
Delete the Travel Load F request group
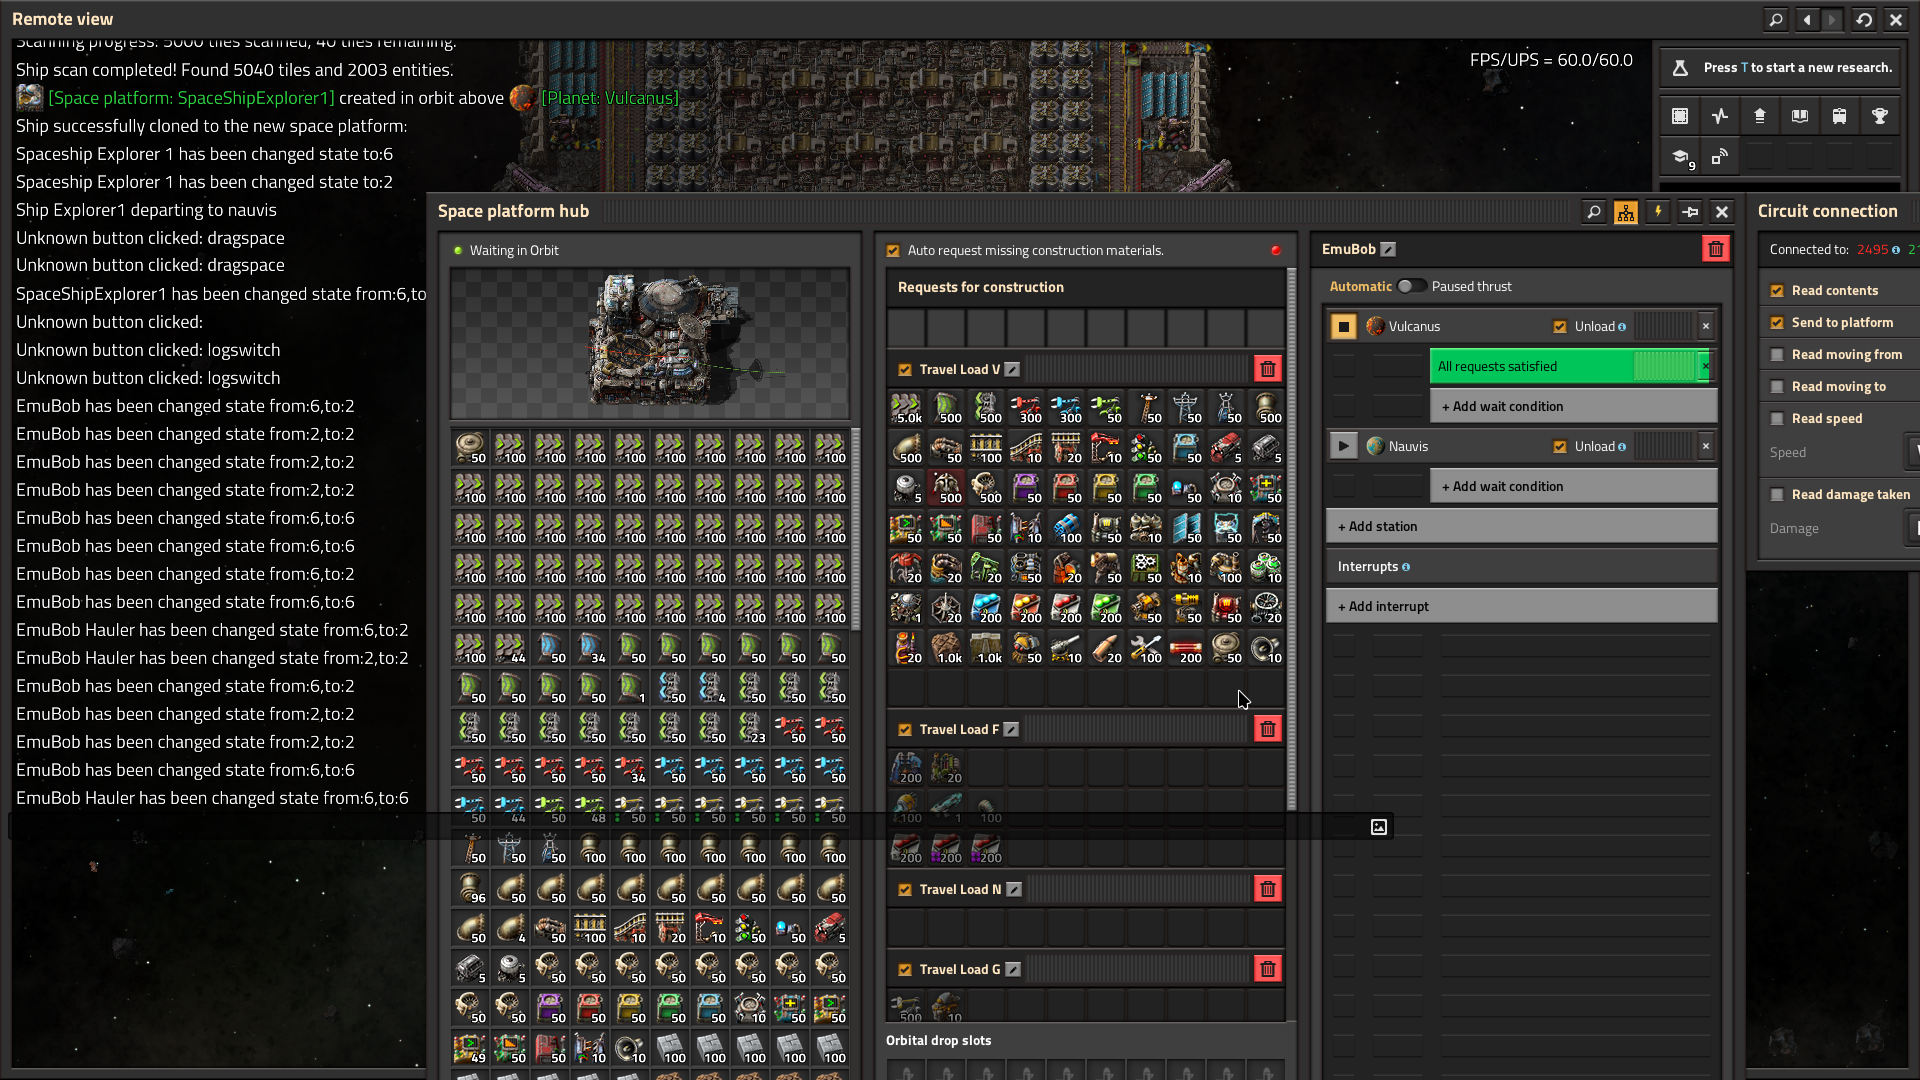1268,729
